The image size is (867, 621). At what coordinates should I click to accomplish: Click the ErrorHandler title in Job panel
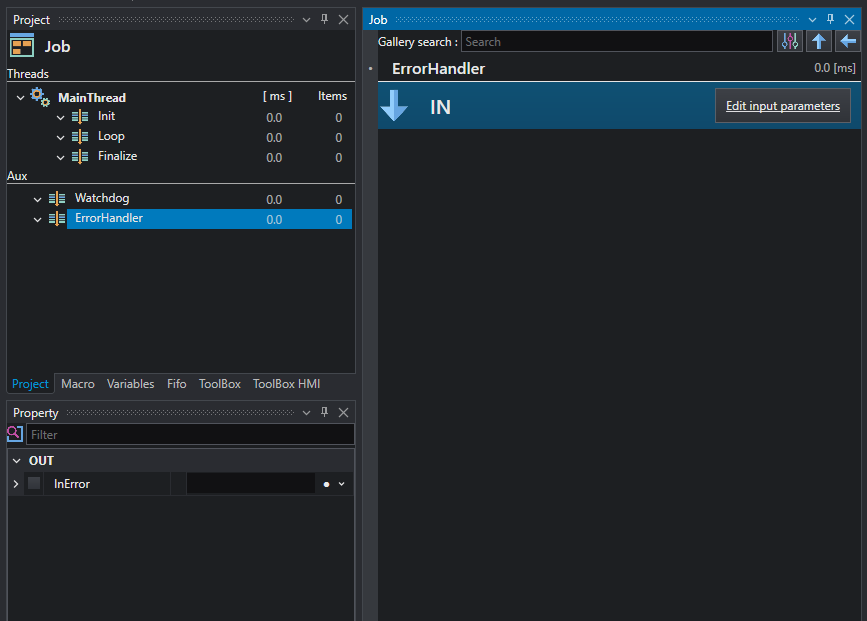pos(438,69)
